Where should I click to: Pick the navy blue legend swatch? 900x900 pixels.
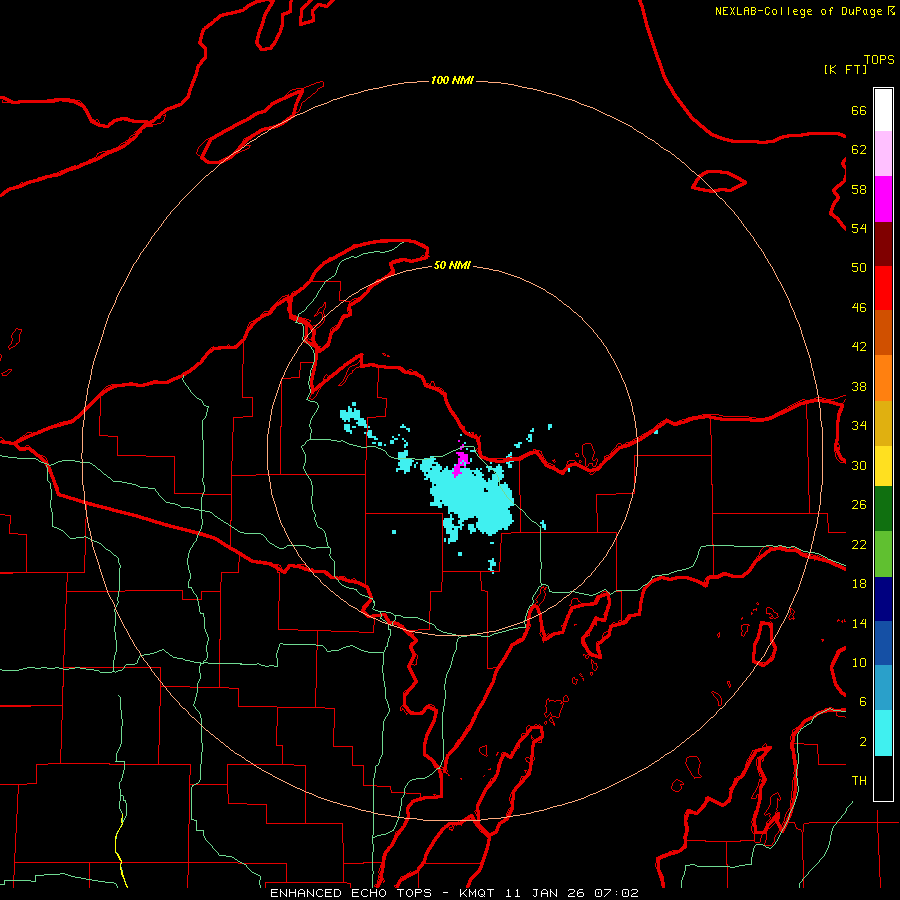tap(883, 599)
